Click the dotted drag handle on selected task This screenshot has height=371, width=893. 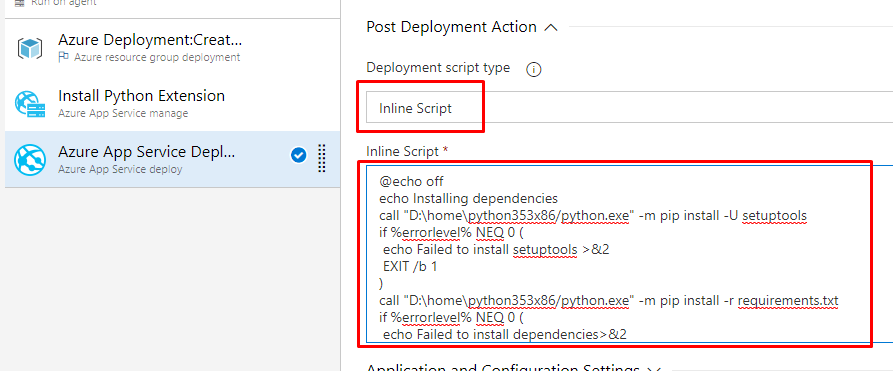pyautogui.click(x=322, y=158)
